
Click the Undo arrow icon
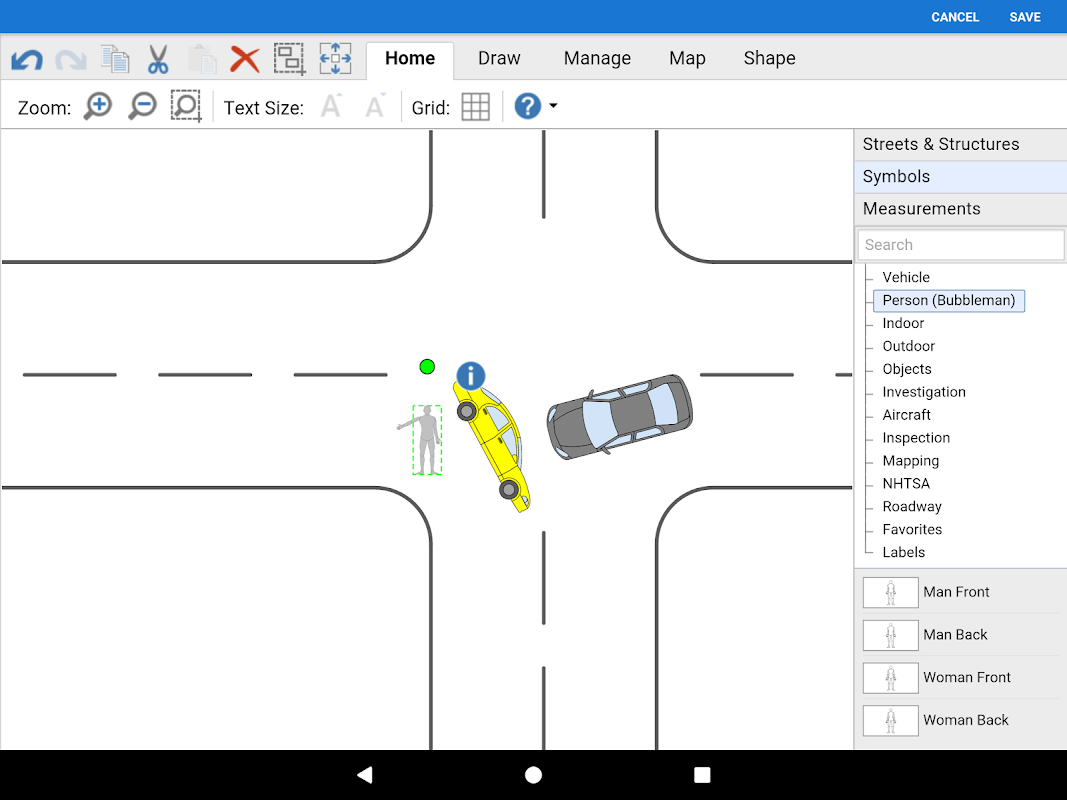click(27, 59)
